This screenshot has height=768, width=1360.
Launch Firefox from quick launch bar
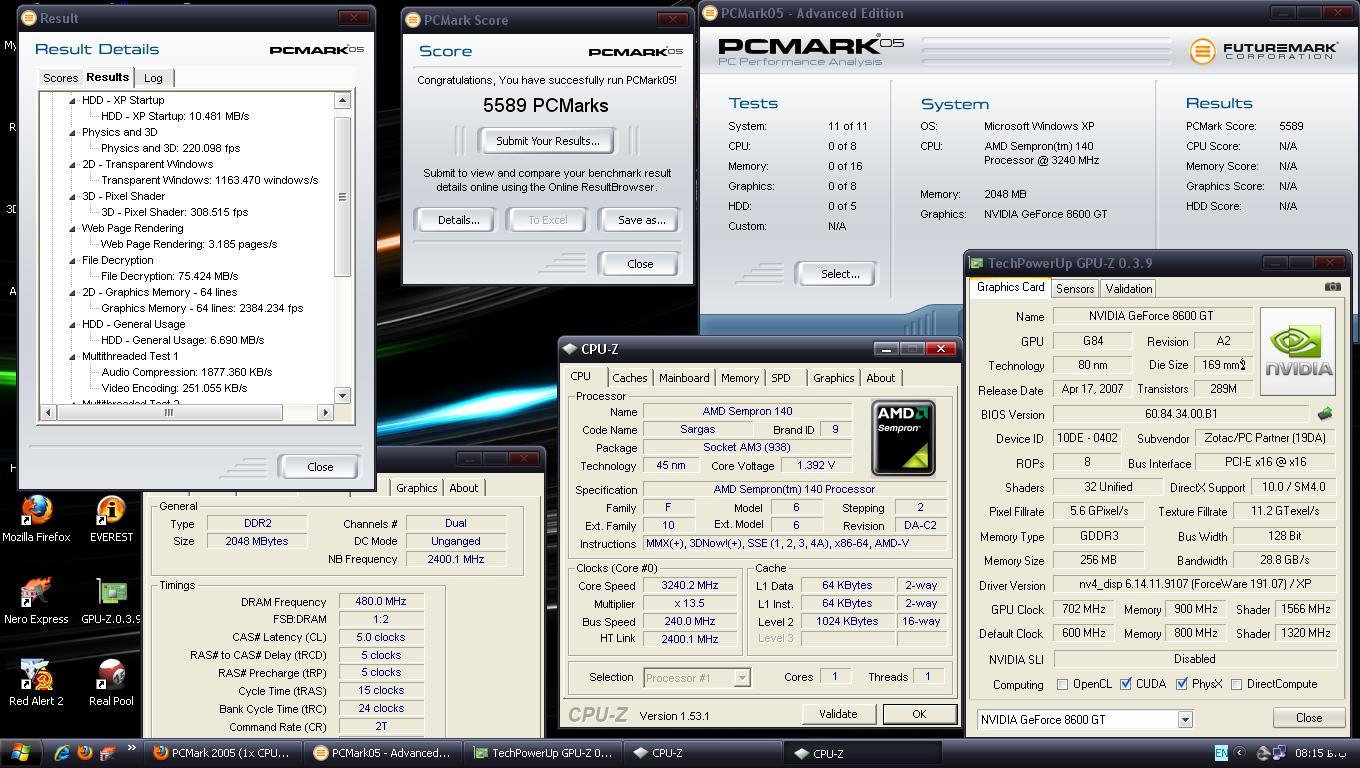point(84,753)
